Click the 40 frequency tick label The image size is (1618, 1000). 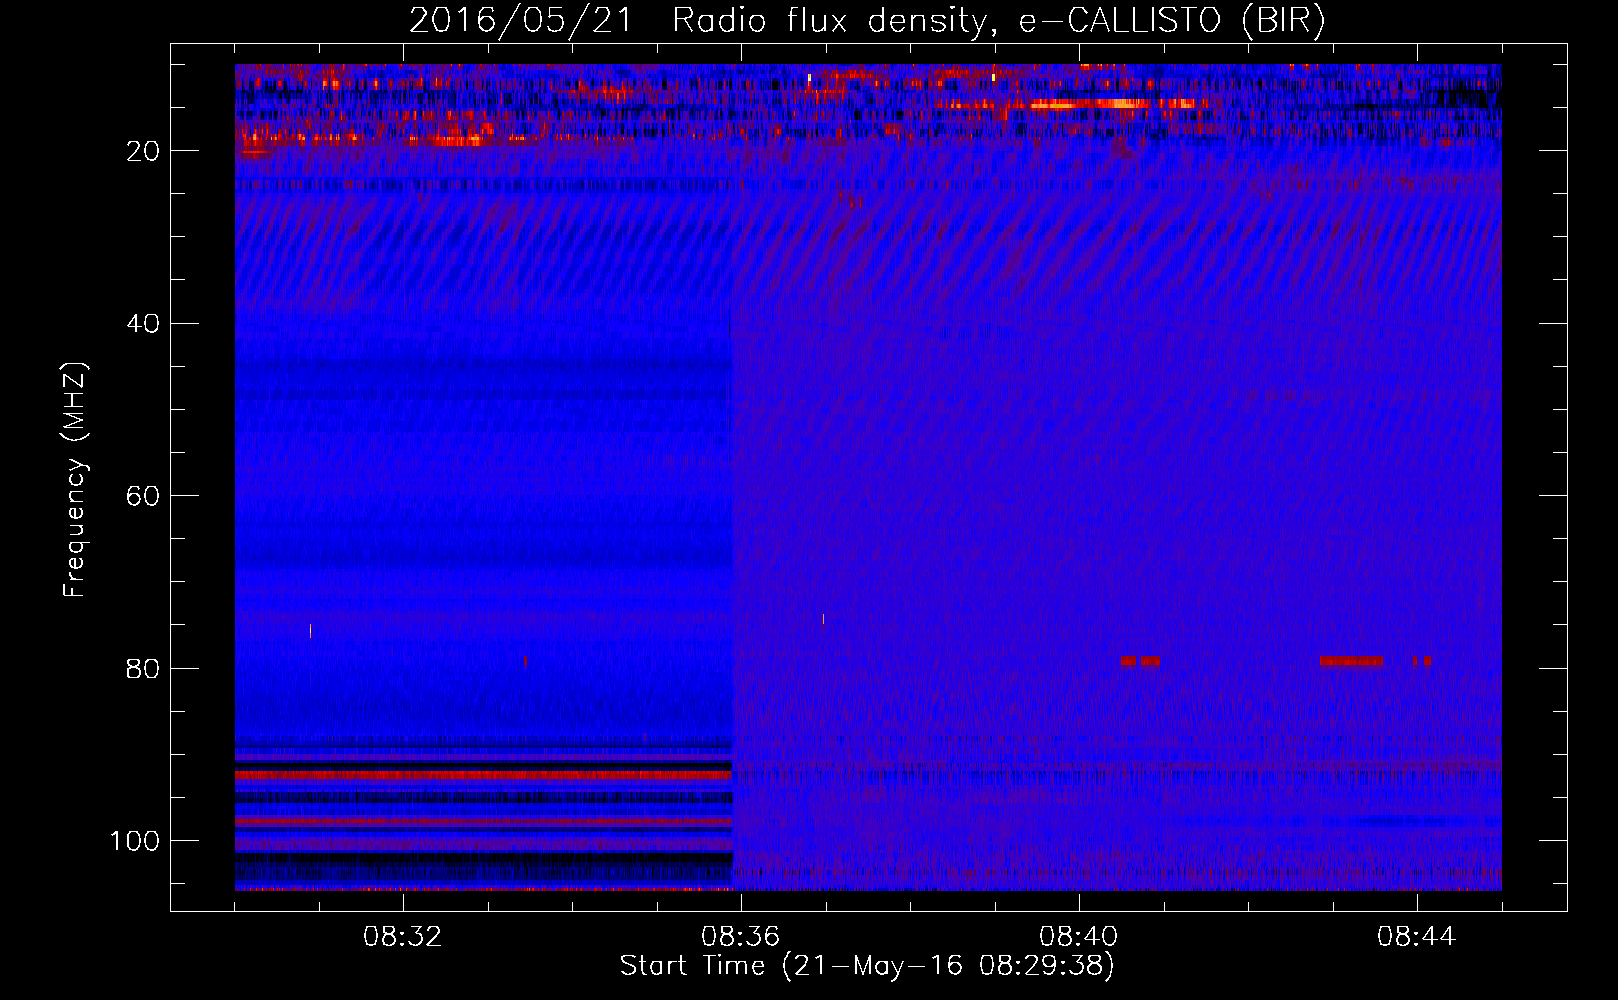pos(144,324)
